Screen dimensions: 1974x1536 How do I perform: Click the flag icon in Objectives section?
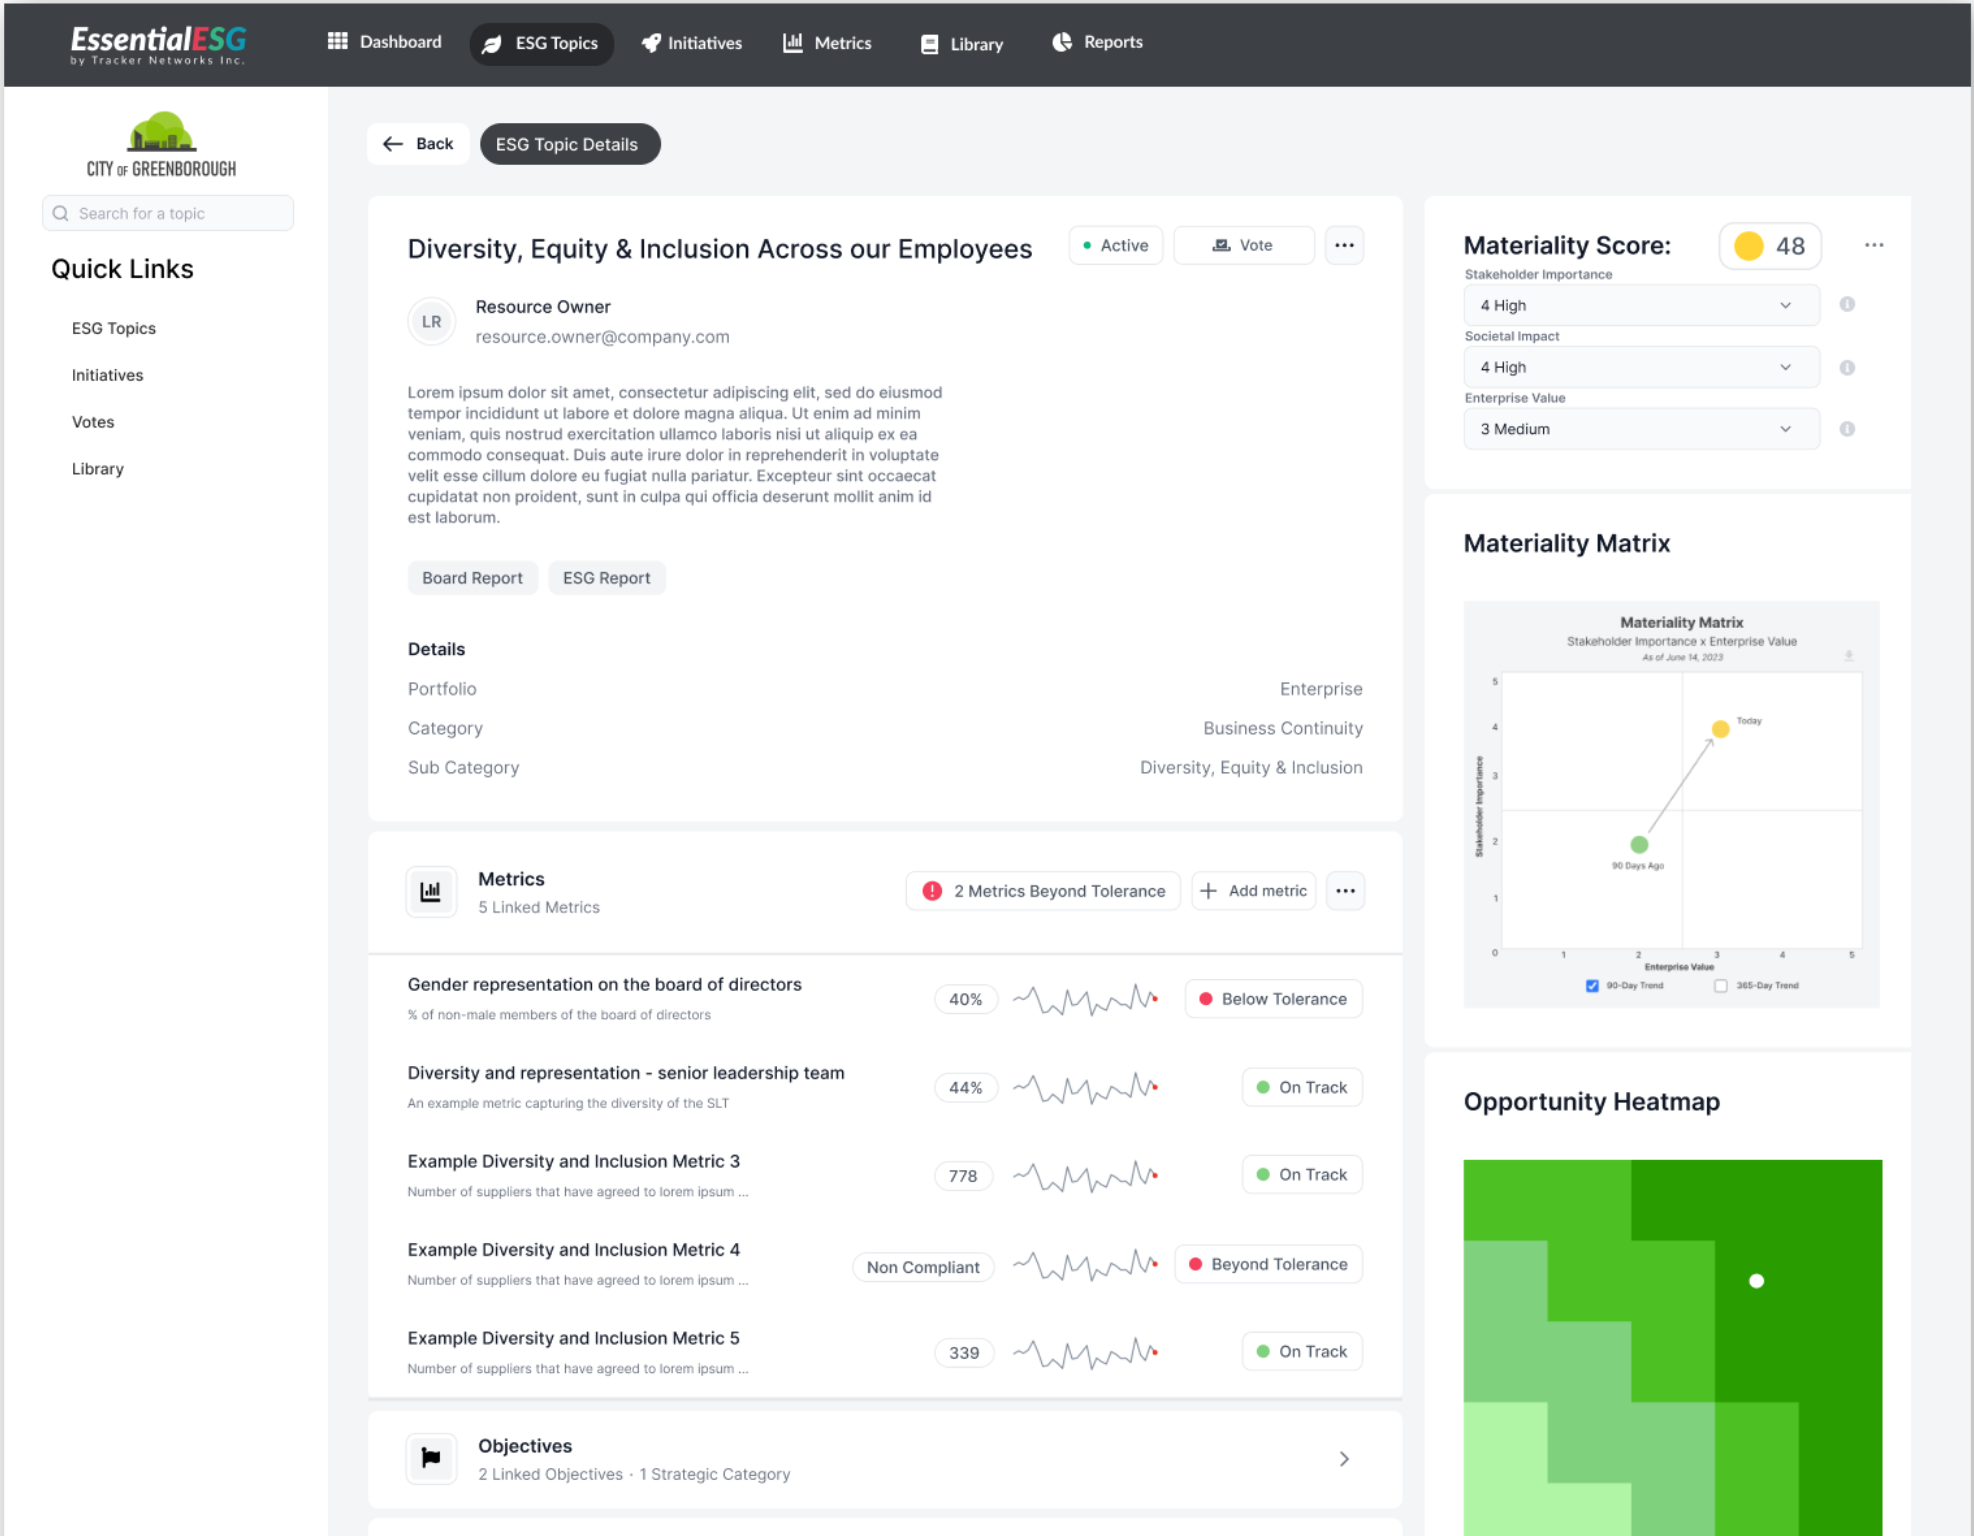click(x=431, y=1459)
